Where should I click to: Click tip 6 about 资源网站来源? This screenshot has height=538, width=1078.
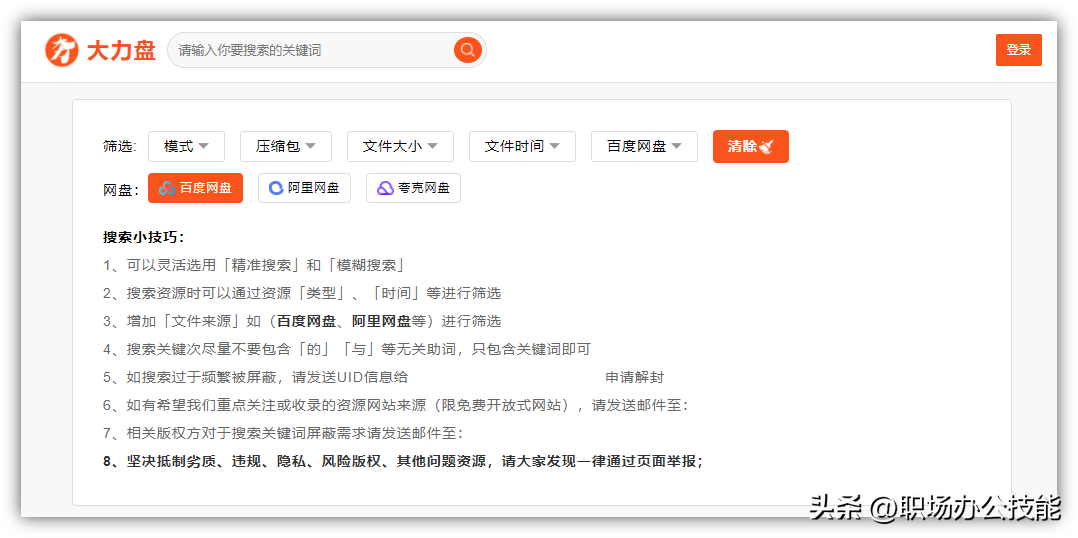click(396, 405)
